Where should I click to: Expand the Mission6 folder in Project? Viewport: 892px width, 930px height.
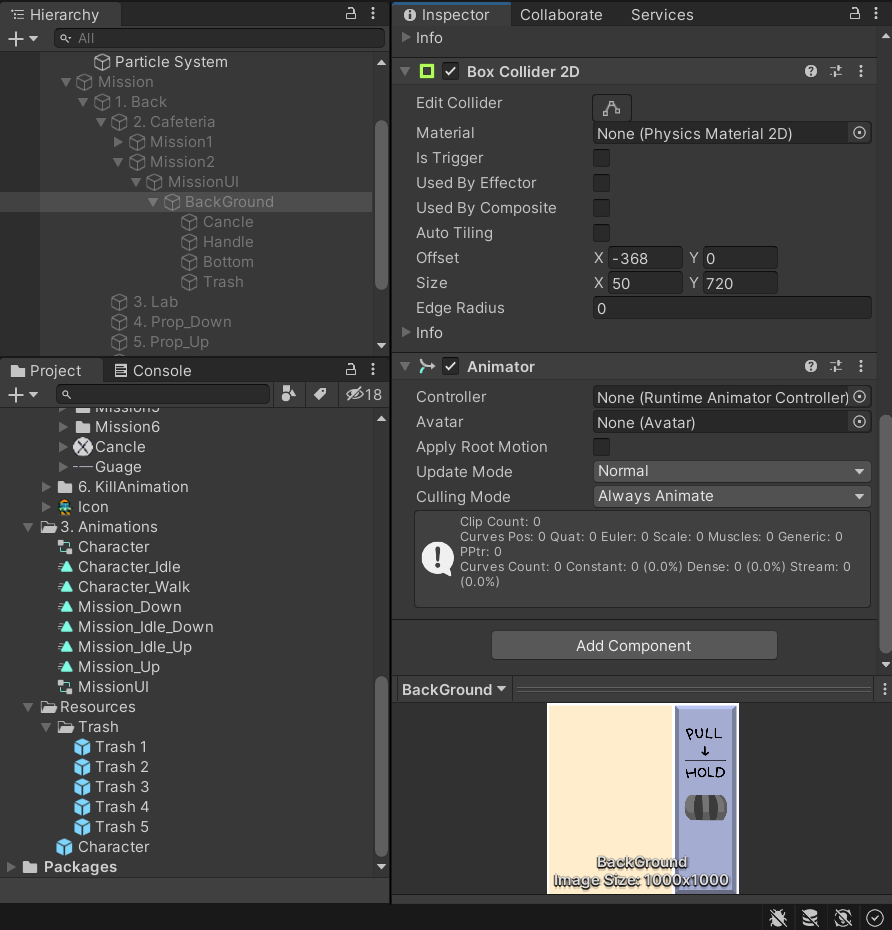click(x=63, y=426)
